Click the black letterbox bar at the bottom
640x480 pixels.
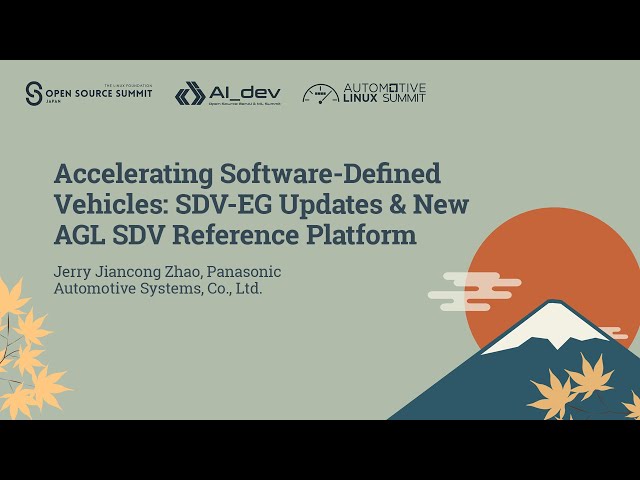point(320,450)
